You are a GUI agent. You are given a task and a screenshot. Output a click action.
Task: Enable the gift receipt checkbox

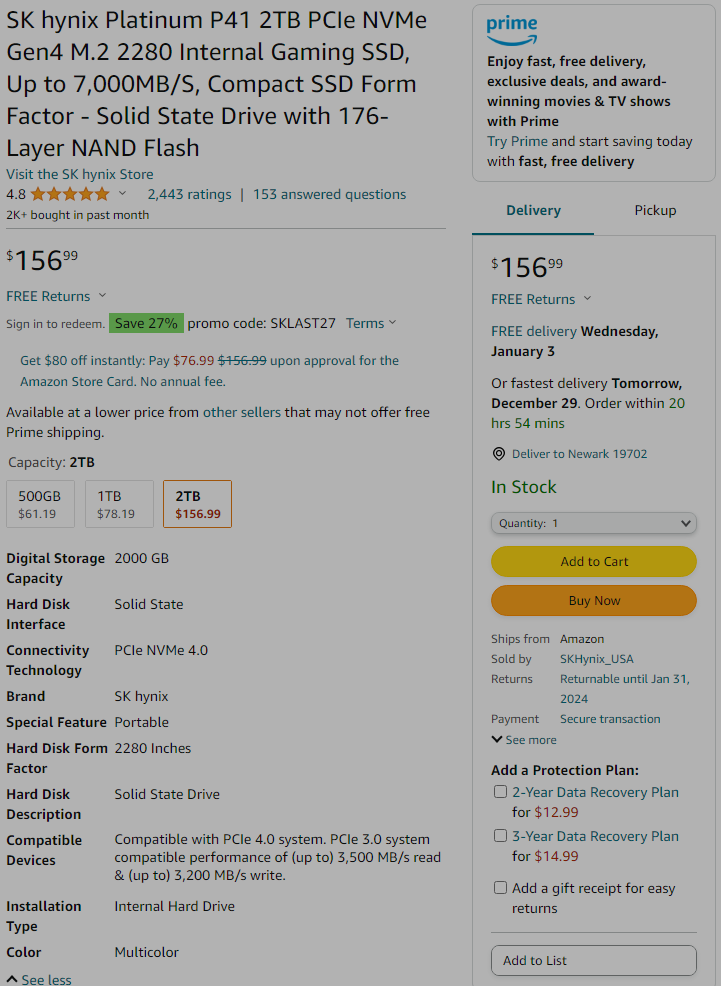click(x=500, y=887)
